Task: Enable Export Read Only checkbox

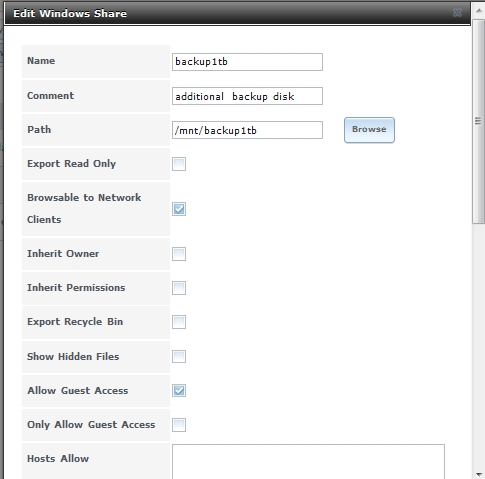Action: click(x=179, y=164)
